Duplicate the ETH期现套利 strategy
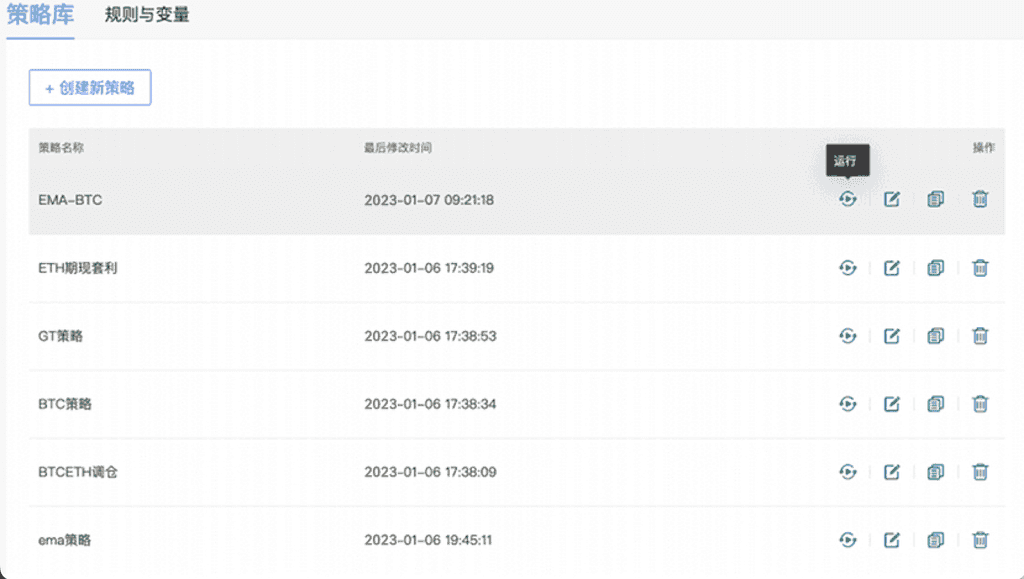Screen dimensions: 1024x579 click(936, 268)
